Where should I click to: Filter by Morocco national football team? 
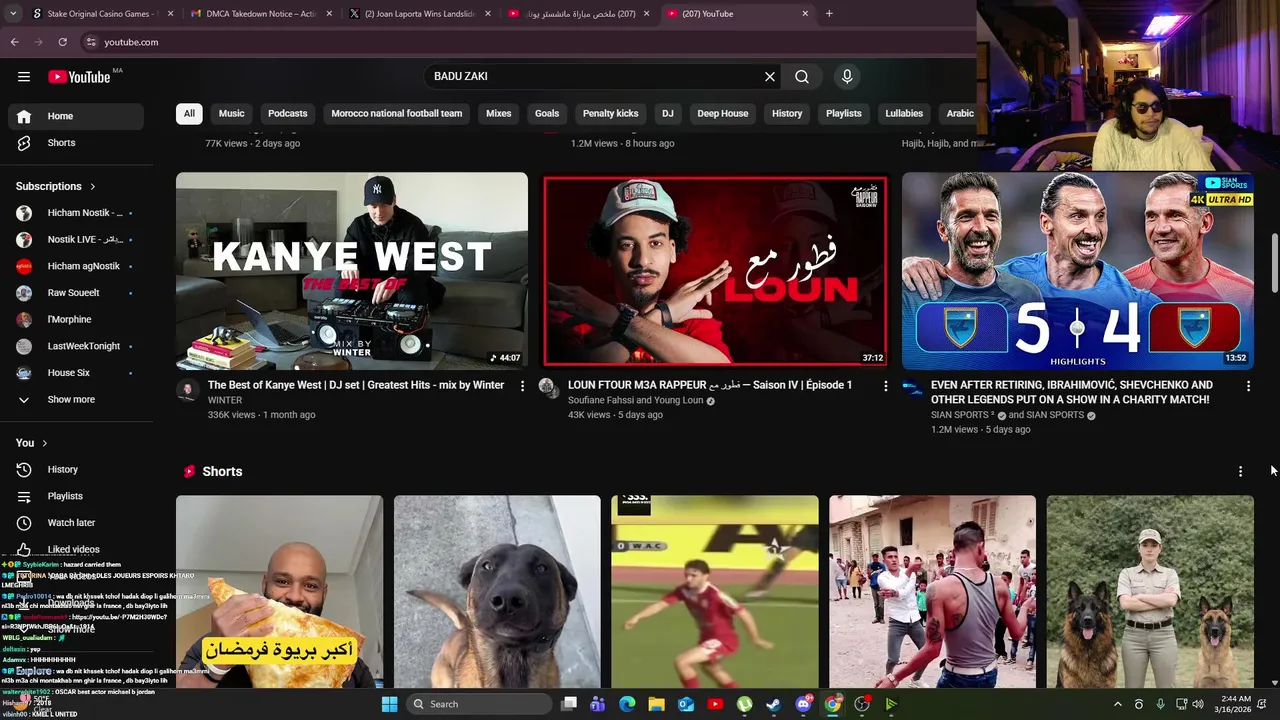coord(397,113)
